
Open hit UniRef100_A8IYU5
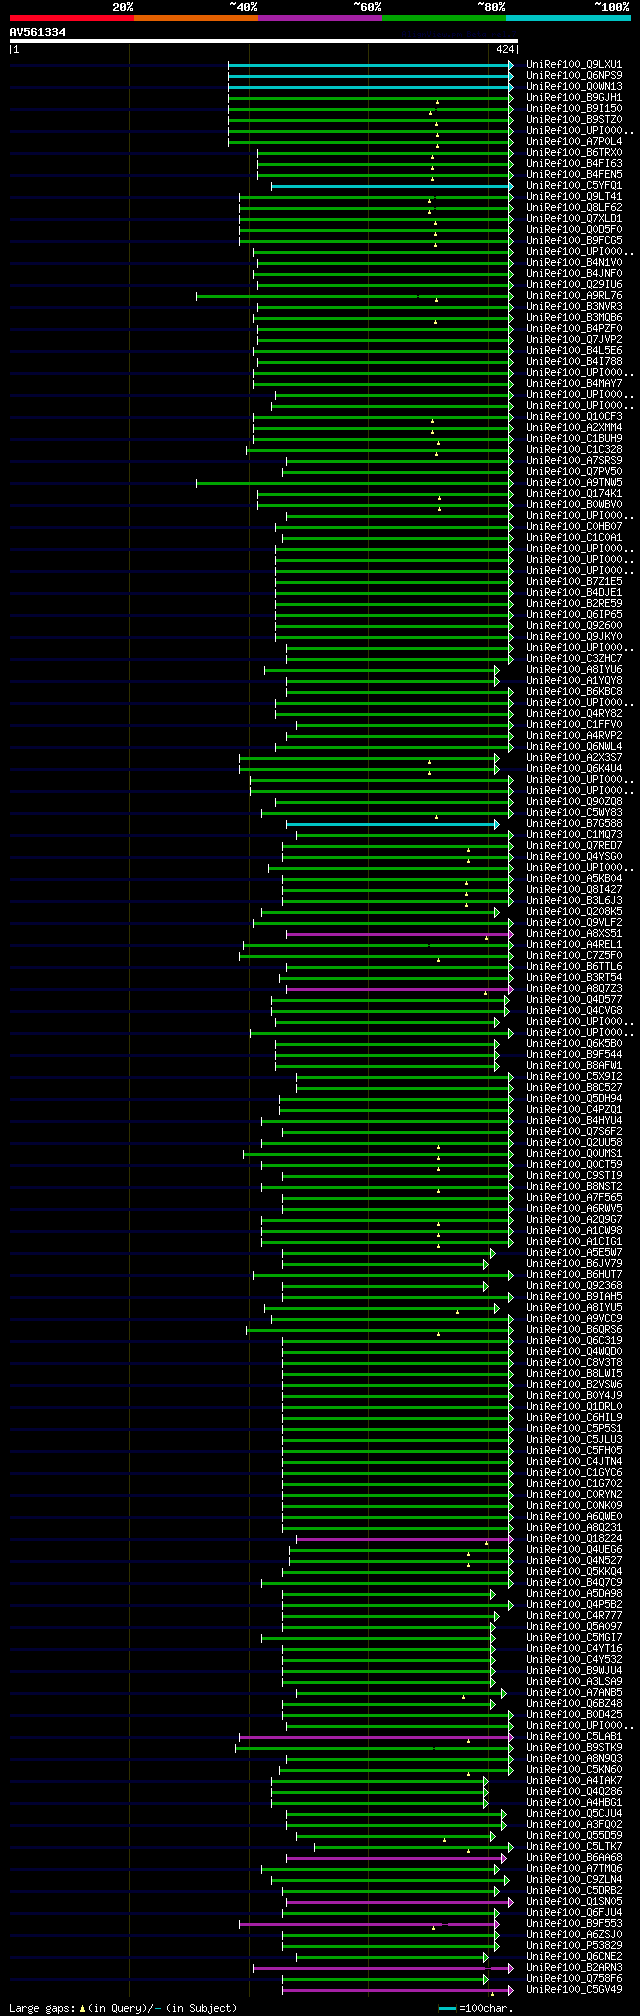click(574, 1307)
